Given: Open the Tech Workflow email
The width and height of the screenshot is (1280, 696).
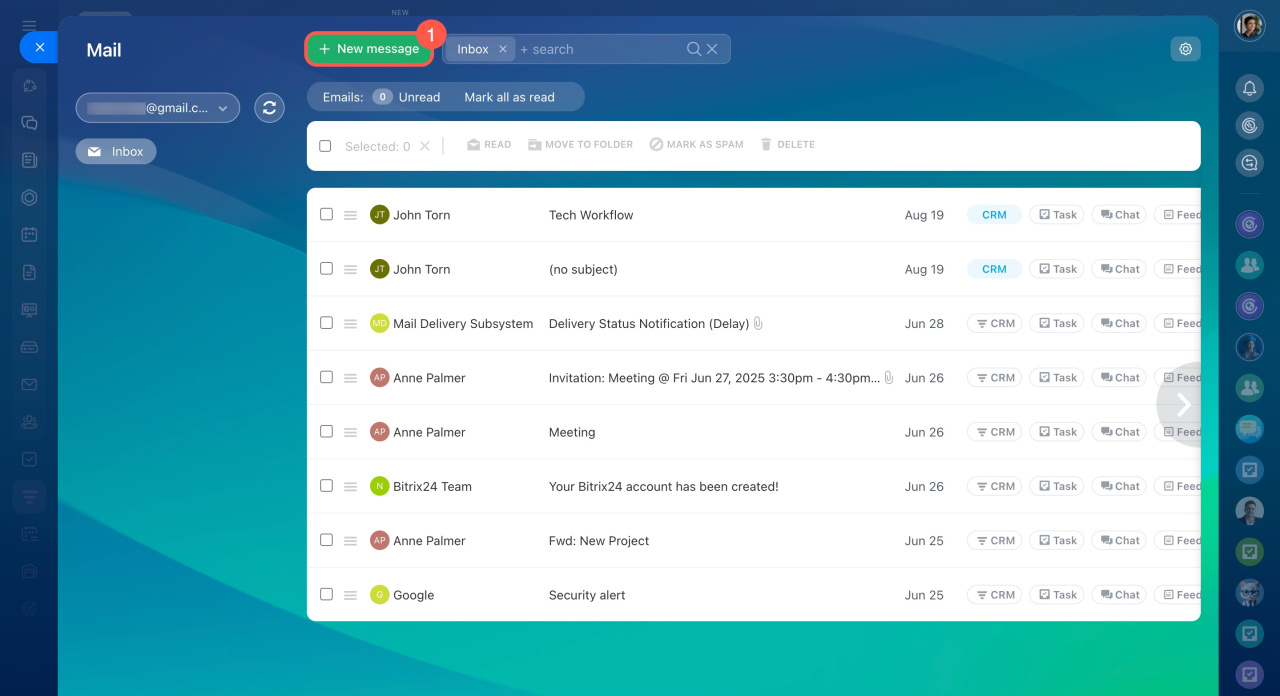Looking at the screenshot, I should 591,215.
